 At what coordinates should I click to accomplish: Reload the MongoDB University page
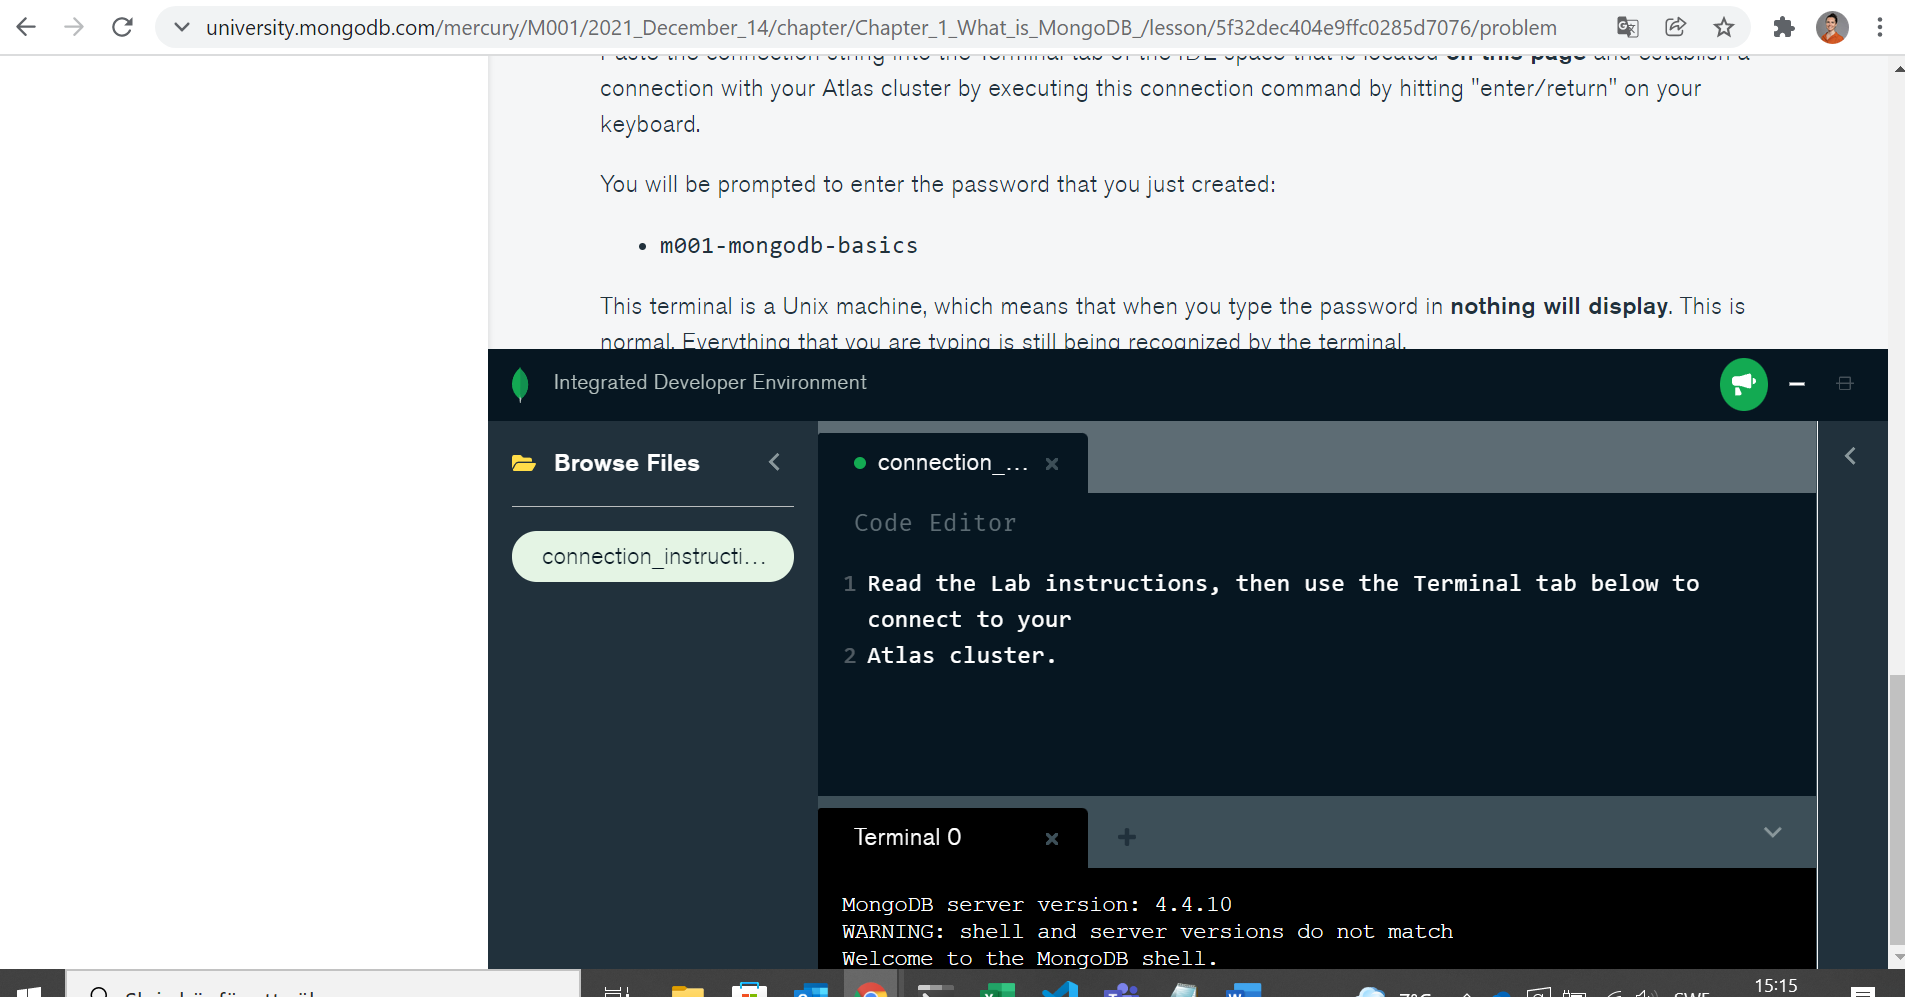tap(122, 27)
